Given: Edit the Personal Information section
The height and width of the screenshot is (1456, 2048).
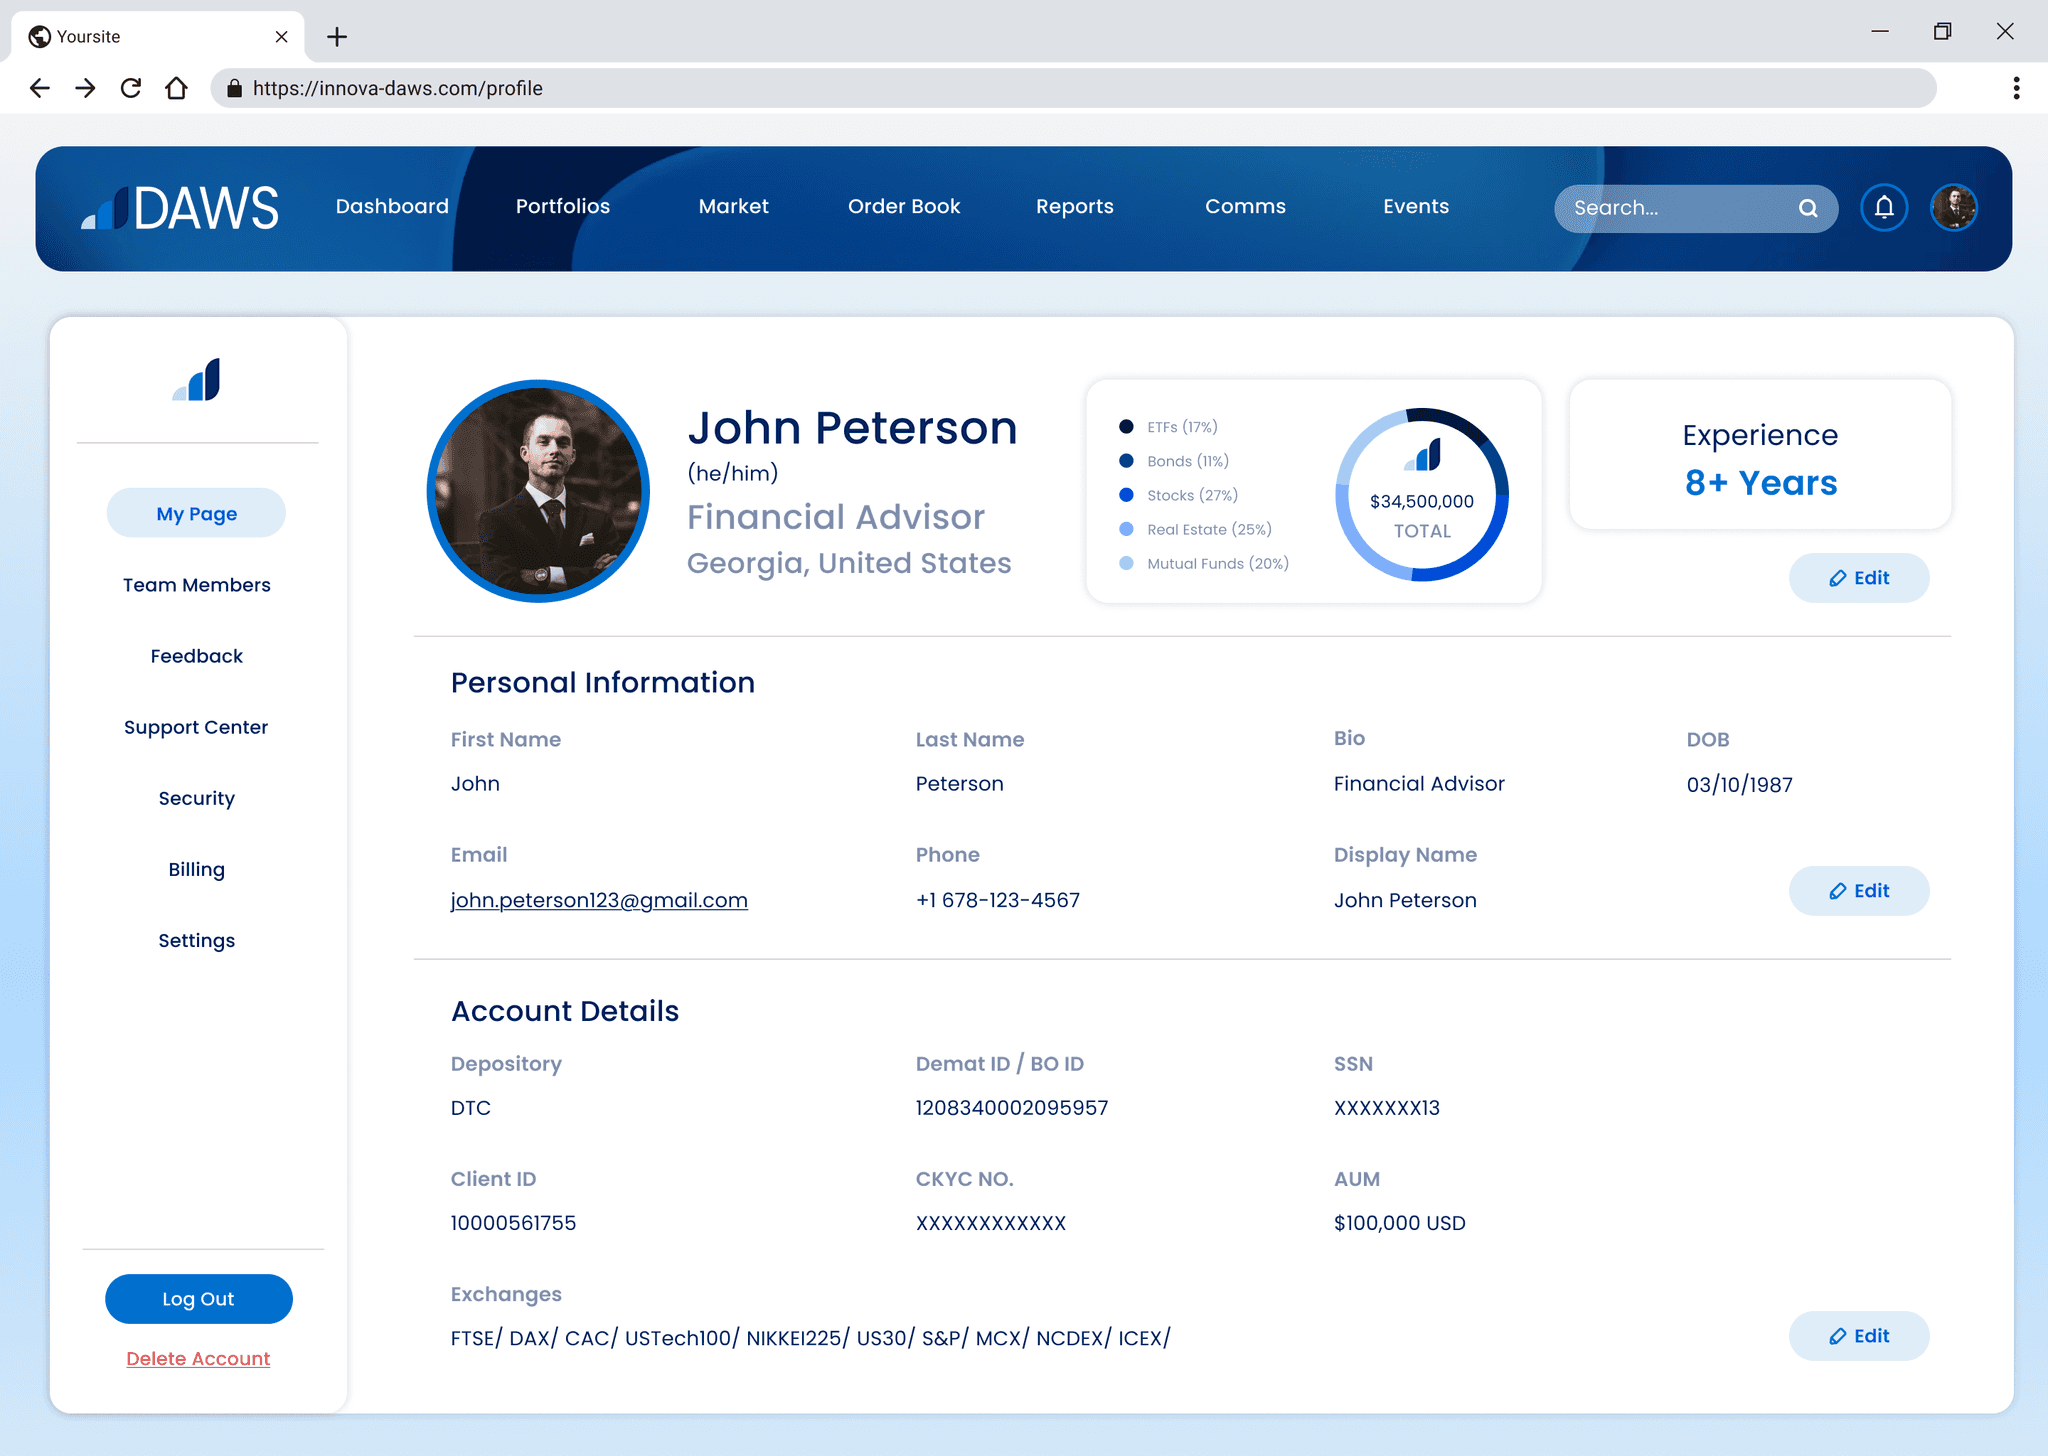Looking at the screenshot, I should 1858,890.
